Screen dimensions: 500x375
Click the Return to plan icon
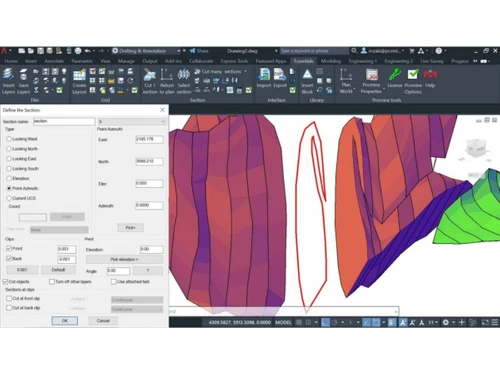pos(167,74)
